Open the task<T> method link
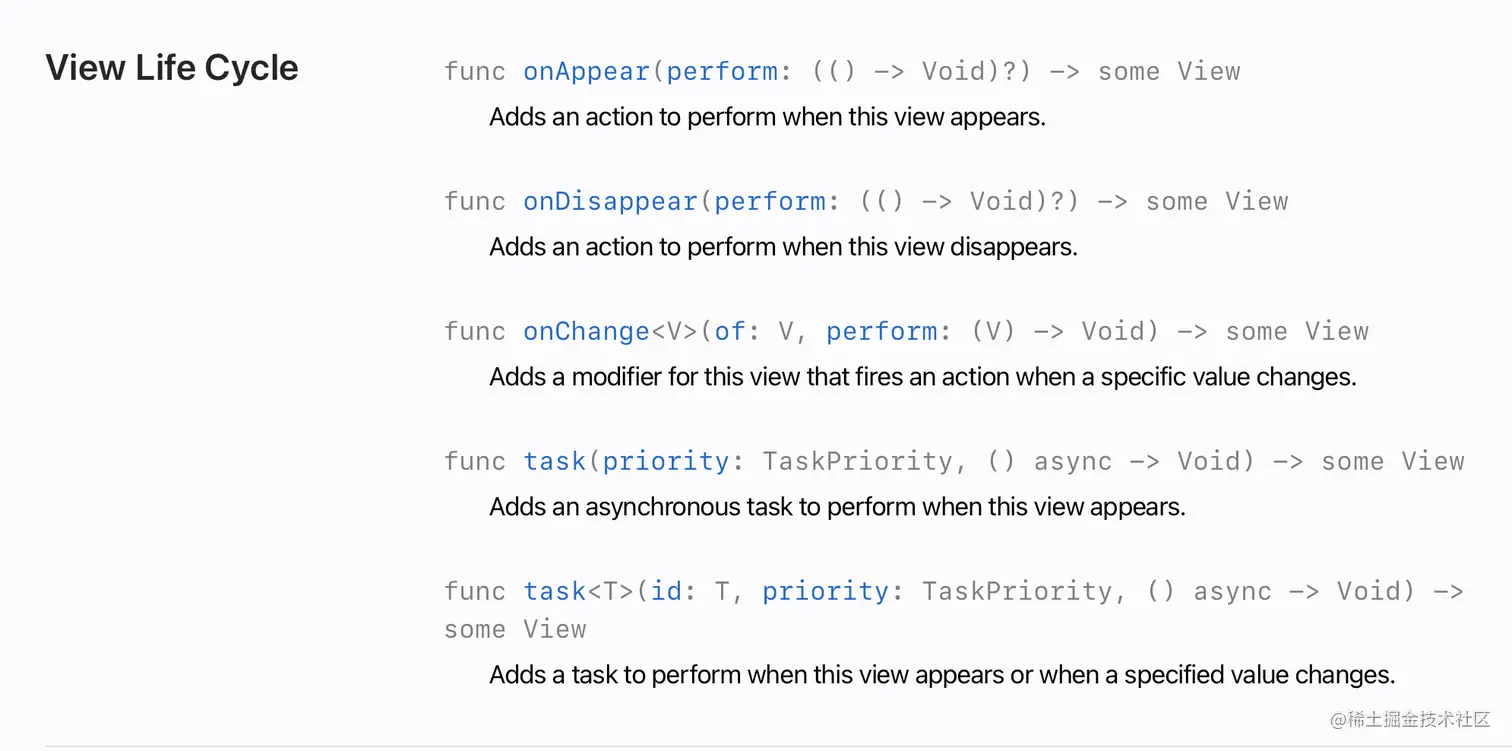This screenshot has height=751, width=1512. 554,592
